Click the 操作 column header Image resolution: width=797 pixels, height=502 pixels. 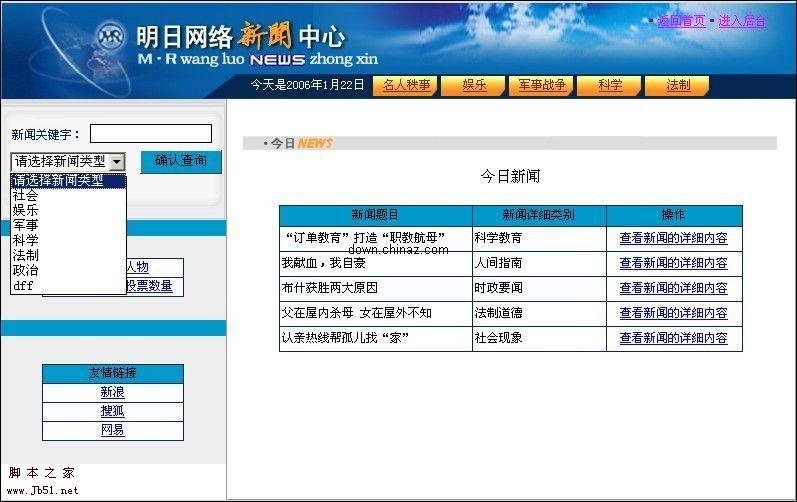[x=674, y=215]
